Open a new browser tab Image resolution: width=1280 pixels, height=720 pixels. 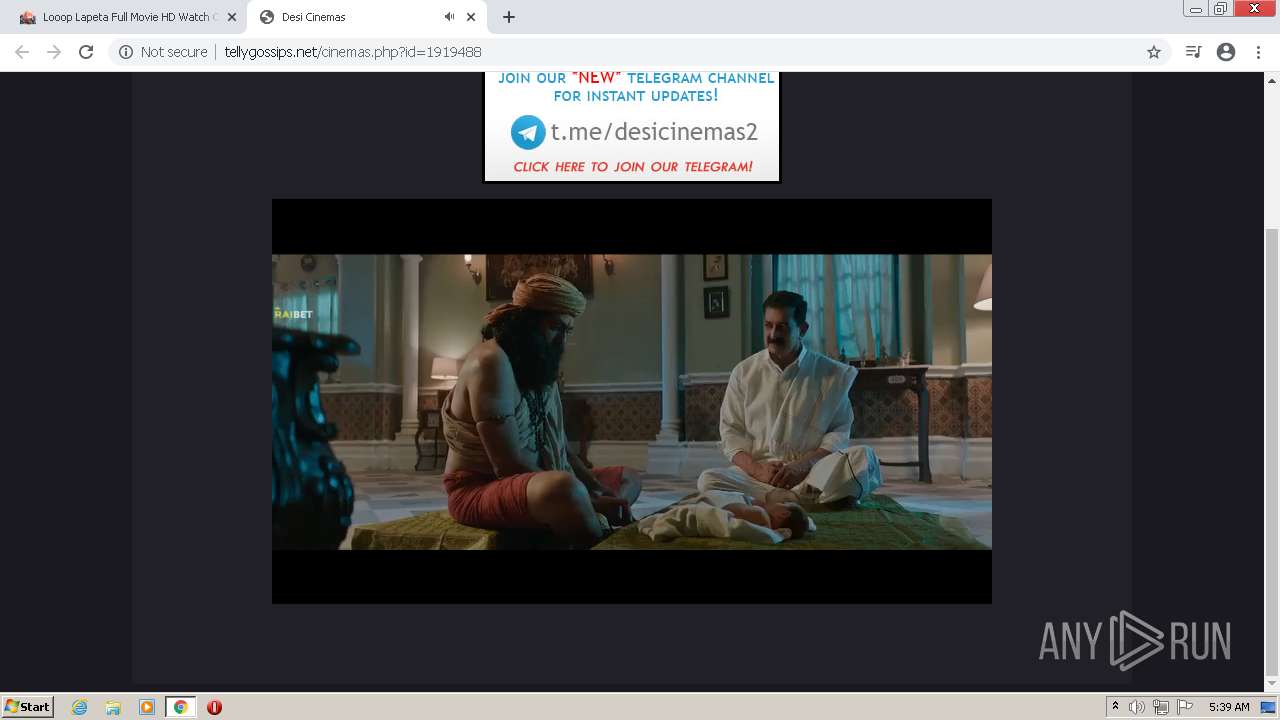509,17
